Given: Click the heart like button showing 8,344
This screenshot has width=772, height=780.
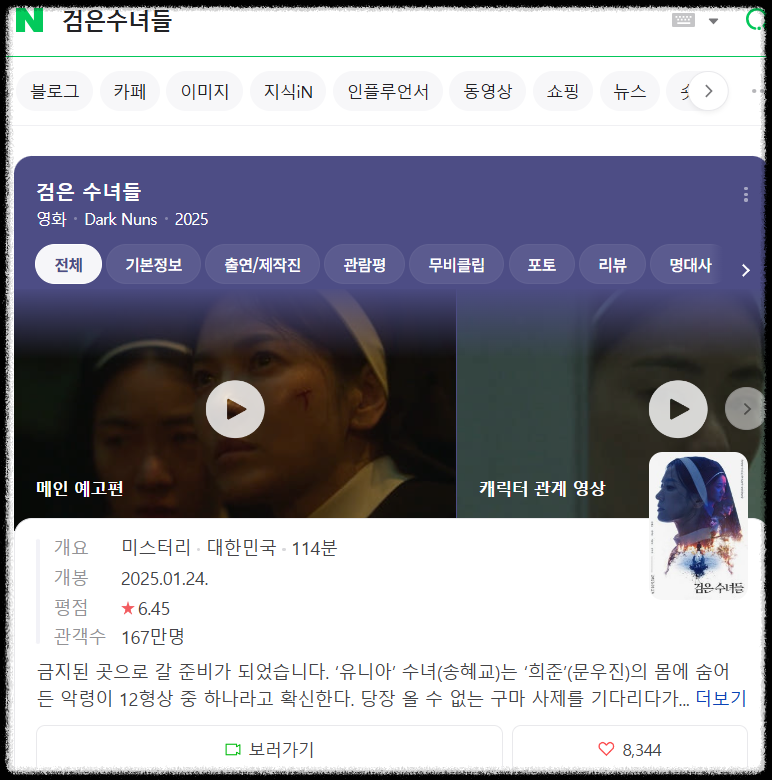Looking at the screenshot, I should pos(630,749).
